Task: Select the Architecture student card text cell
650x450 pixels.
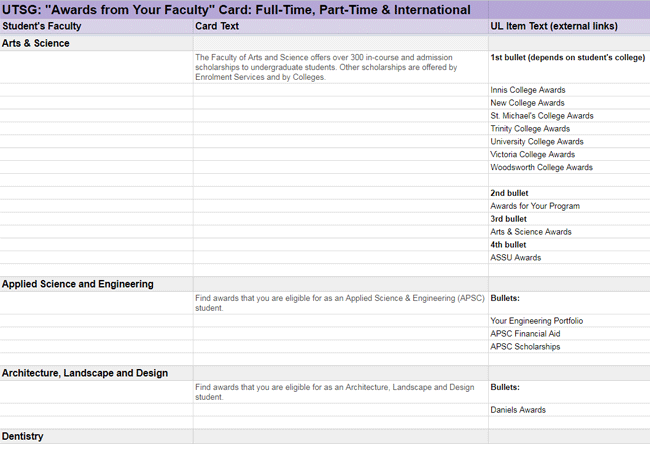Action: pos(340,392)
